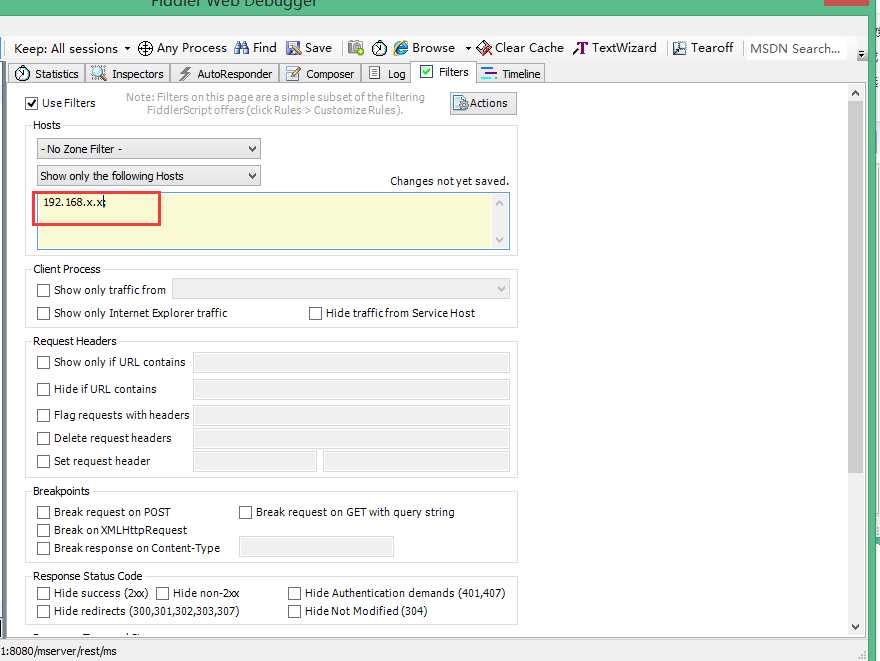
Task: Switch to the Statistics tab
Action: pos(47,74)
